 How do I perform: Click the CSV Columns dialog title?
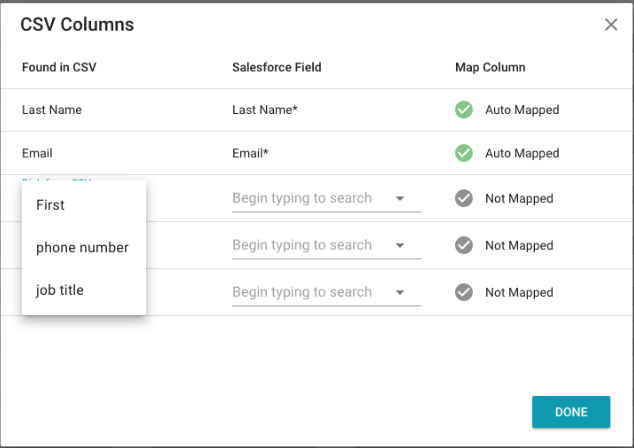coord(77,25)
